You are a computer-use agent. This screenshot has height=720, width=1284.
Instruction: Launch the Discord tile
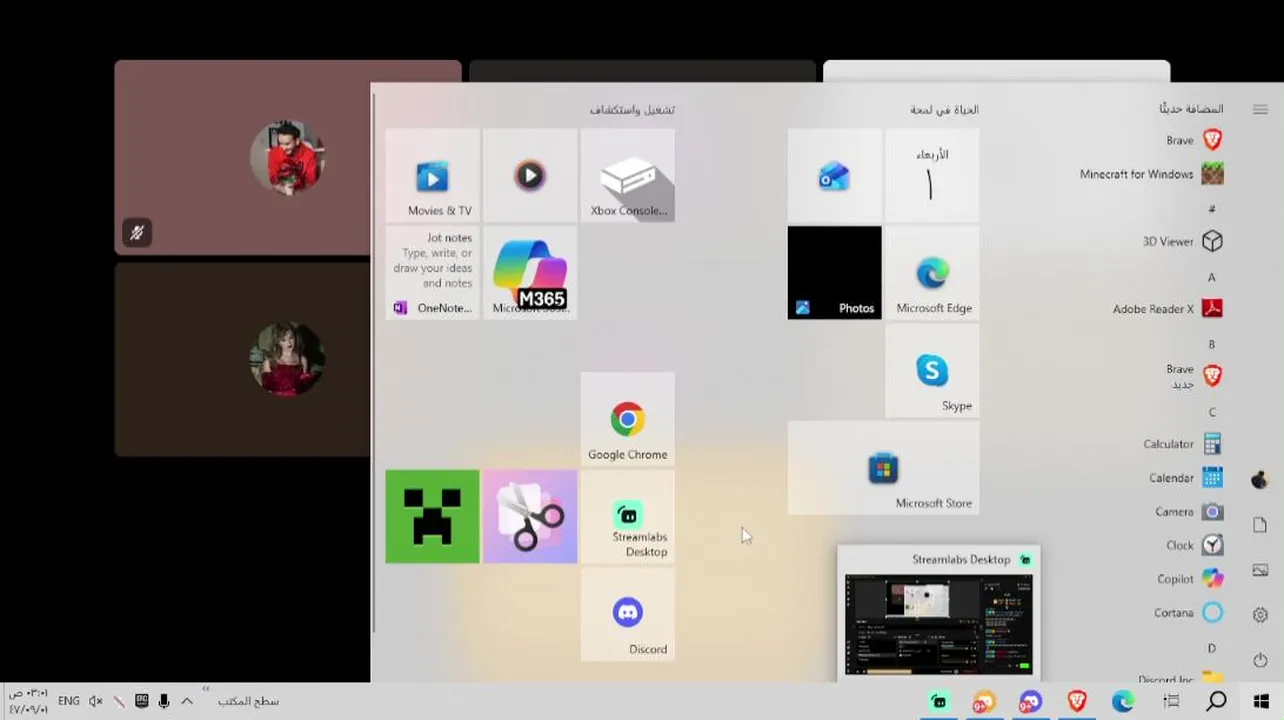[628, 614]
